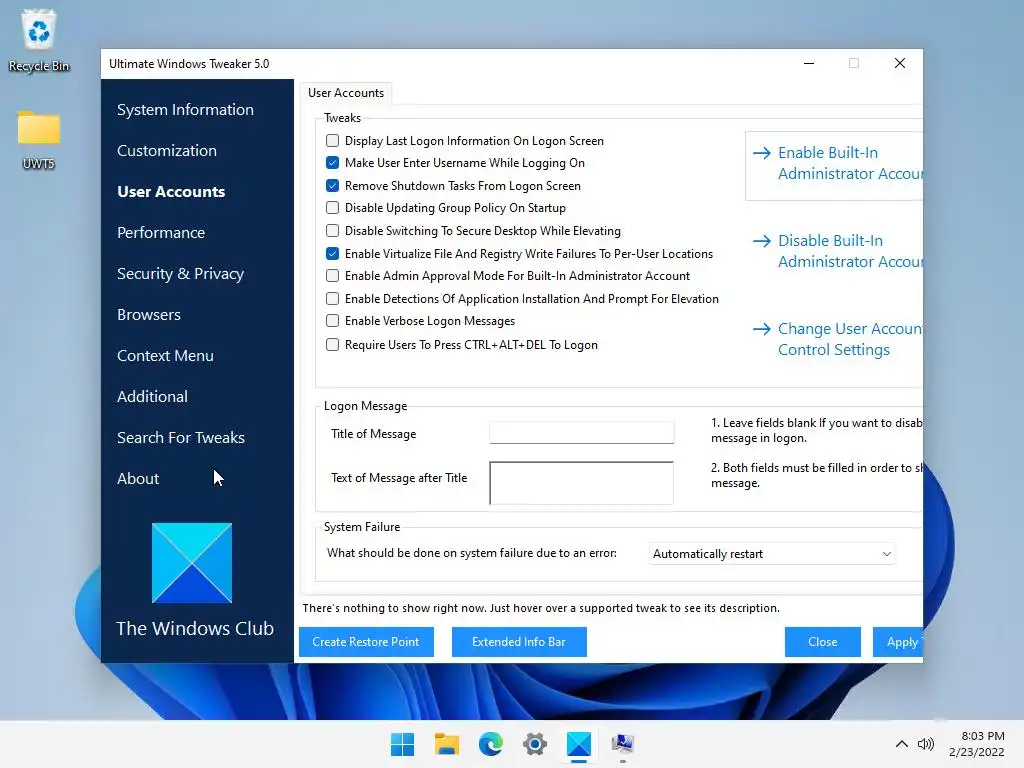Close the Ultimate Windows Tweaker window
The height and width of the screenshot is (768, 1024).
tap(900, 63)
